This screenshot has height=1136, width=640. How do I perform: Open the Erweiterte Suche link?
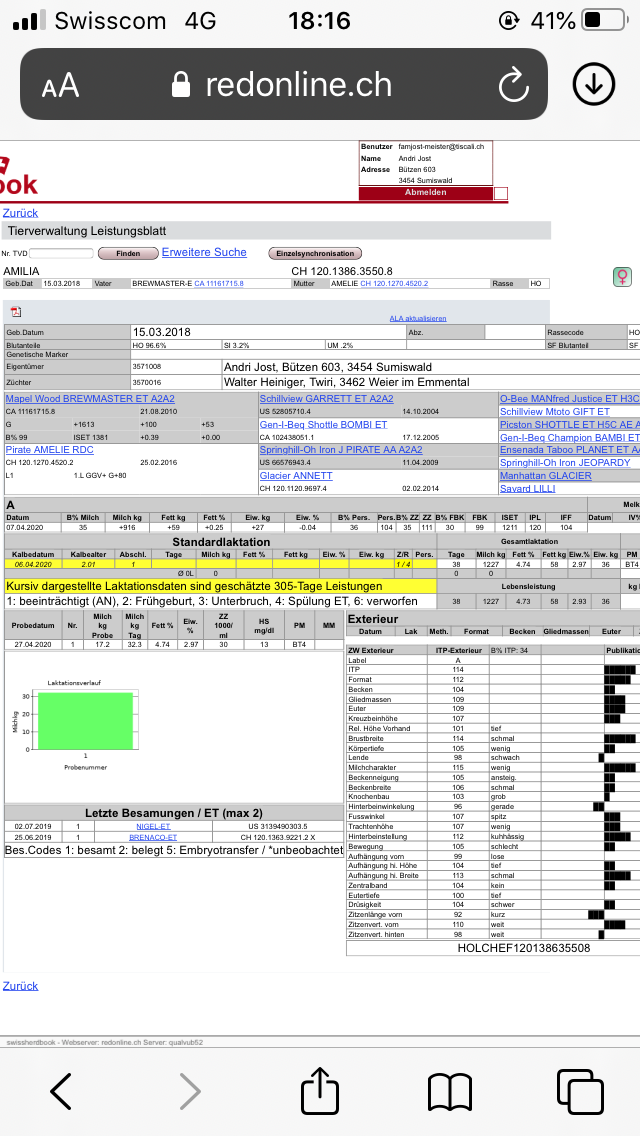point(204,252)
